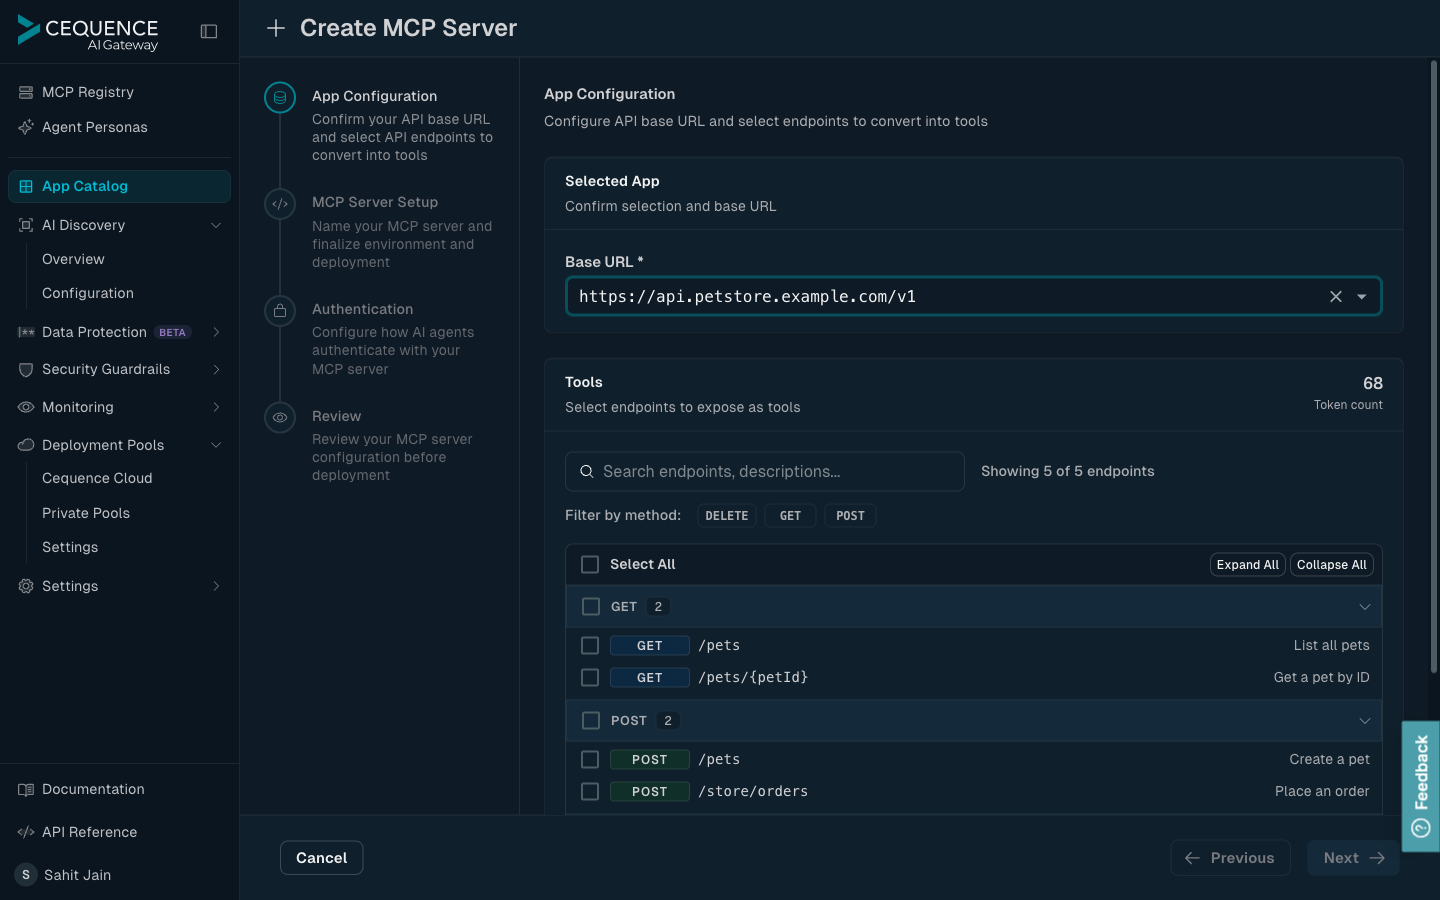Screen dimensions: 1440x900
Task: Click the Agent Personas sparkle icon
Action: pyautogui.click(x=26, y=127)
